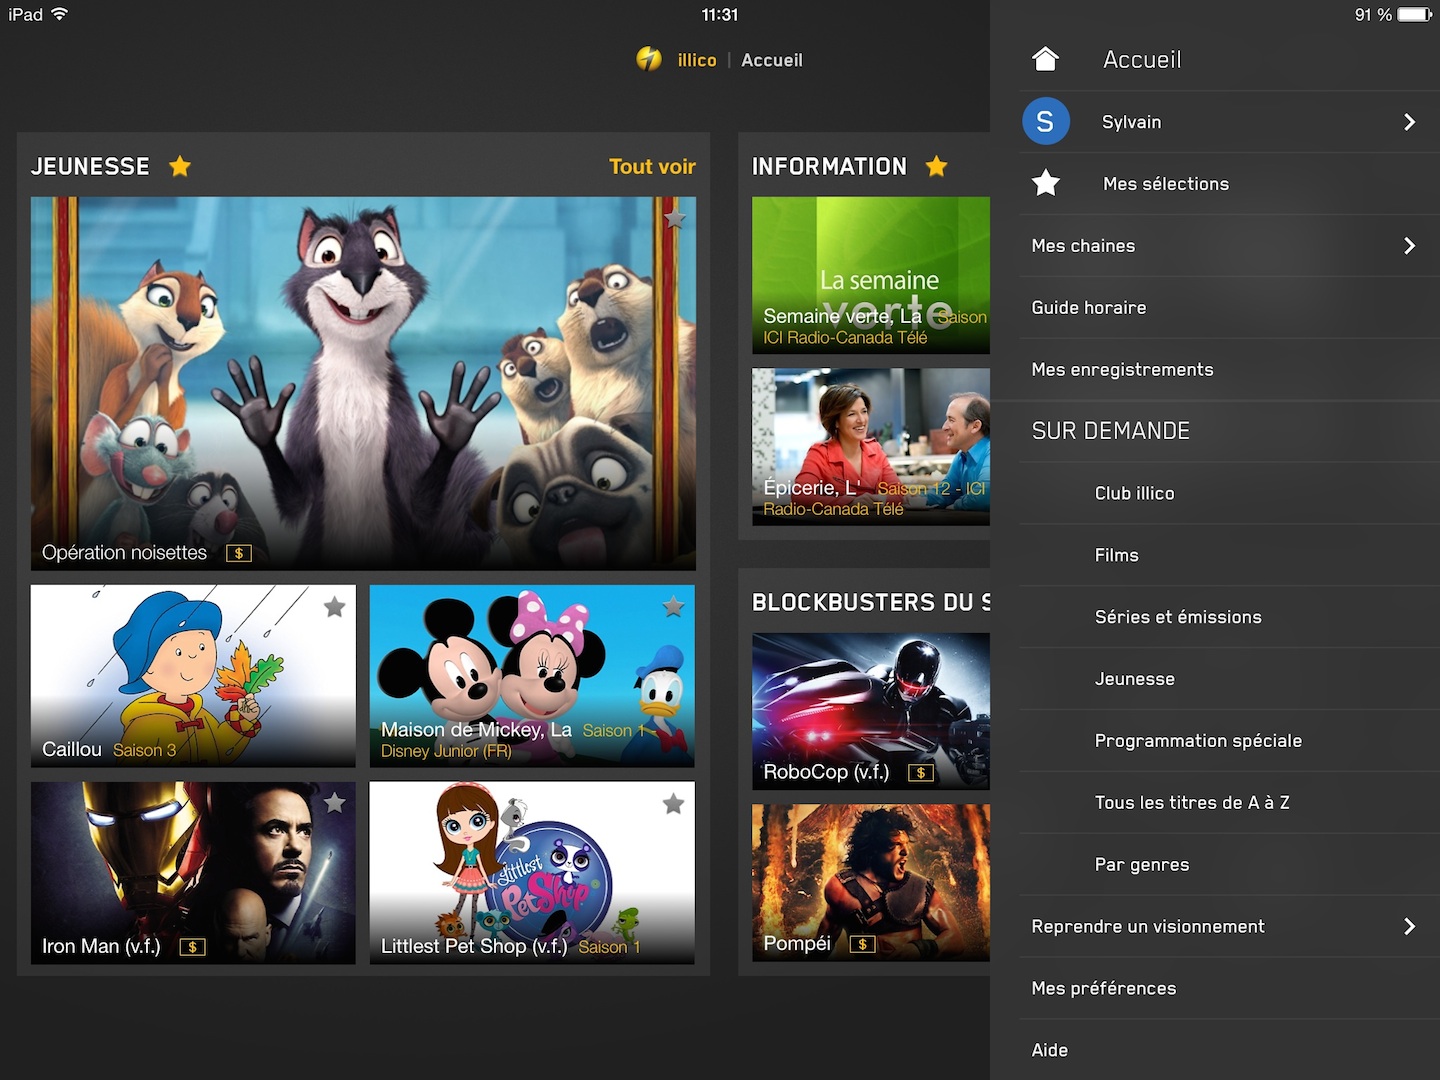Open Mes préférences

[x=1104, y=989]
